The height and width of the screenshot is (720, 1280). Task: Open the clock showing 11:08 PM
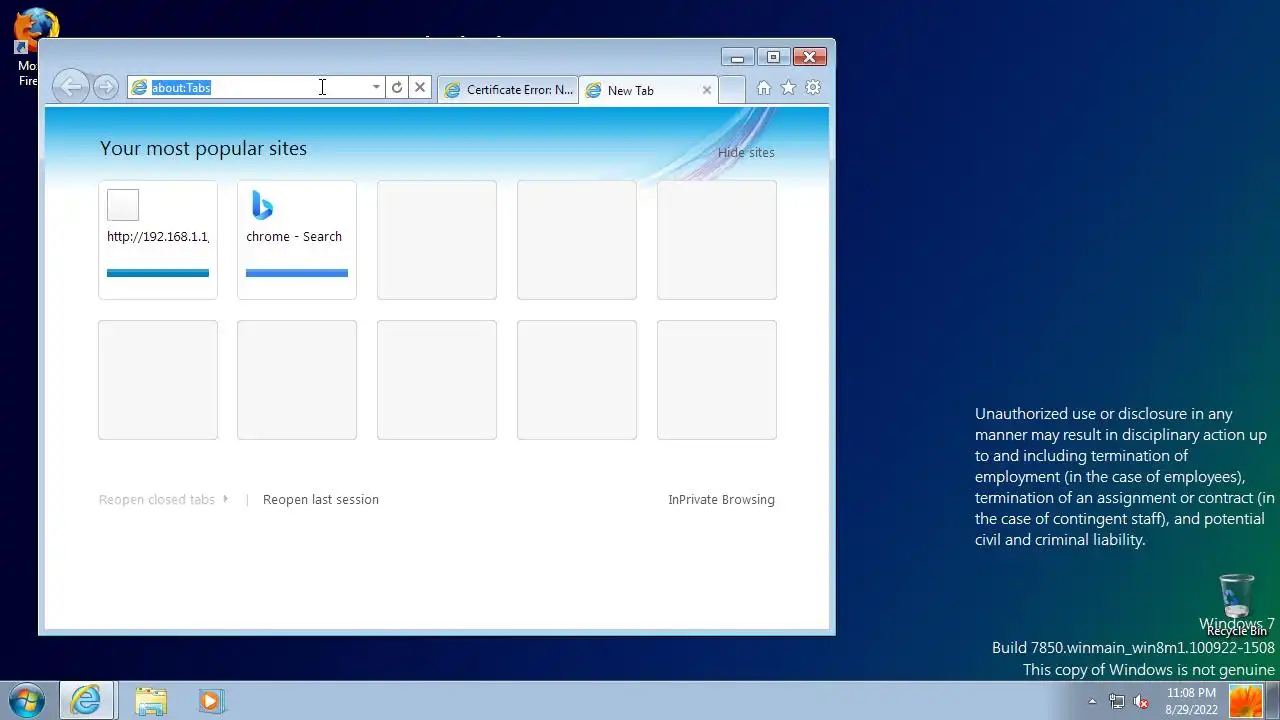point(1191,701)
